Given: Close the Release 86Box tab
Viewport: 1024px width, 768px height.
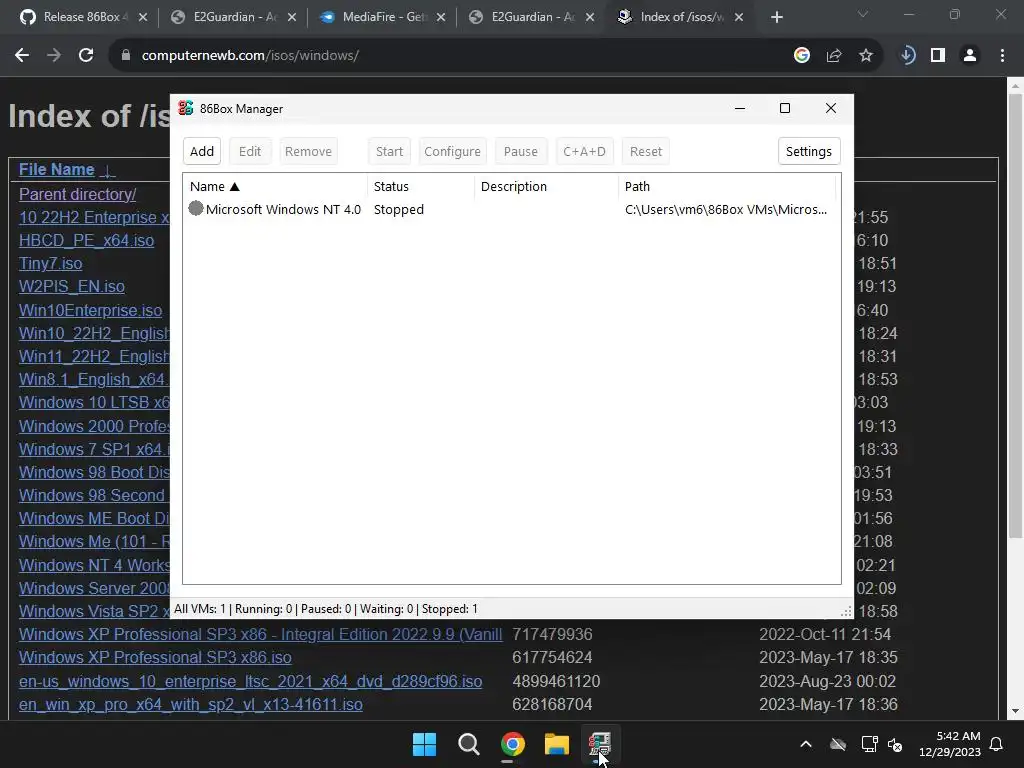Looking at the screenshot, I should [x=143, y=18].
